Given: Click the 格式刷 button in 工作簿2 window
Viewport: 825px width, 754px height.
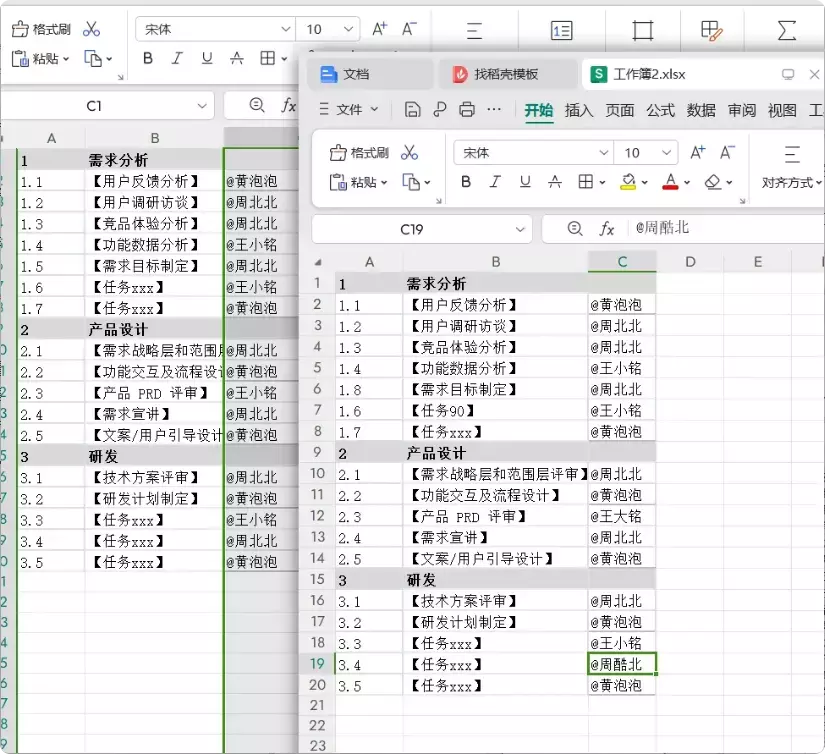Looking at the screenshot, I should 360,153.
